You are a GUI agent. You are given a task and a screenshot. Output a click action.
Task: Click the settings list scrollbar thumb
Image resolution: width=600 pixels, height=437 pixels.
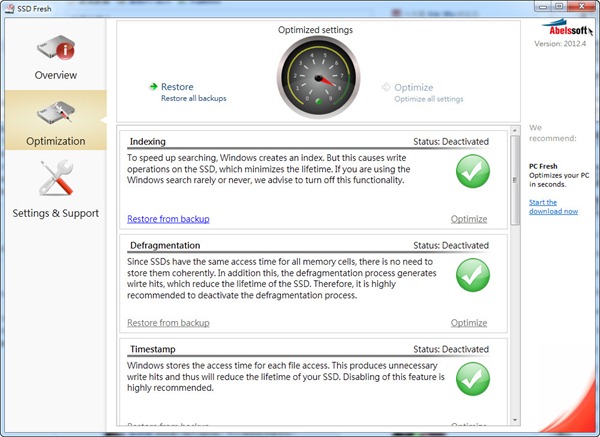(x=515, y=180)
